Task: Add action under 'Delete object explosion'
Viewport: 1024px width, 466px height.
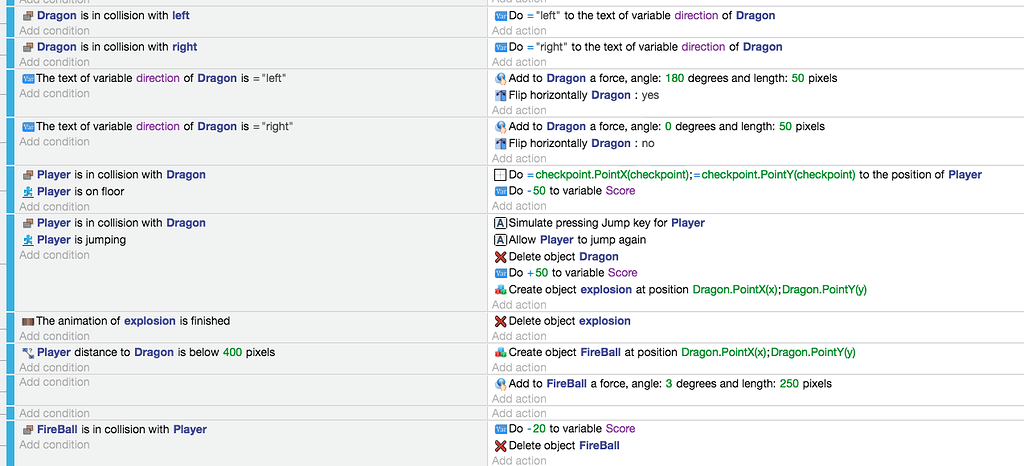Action: (519, 336)
